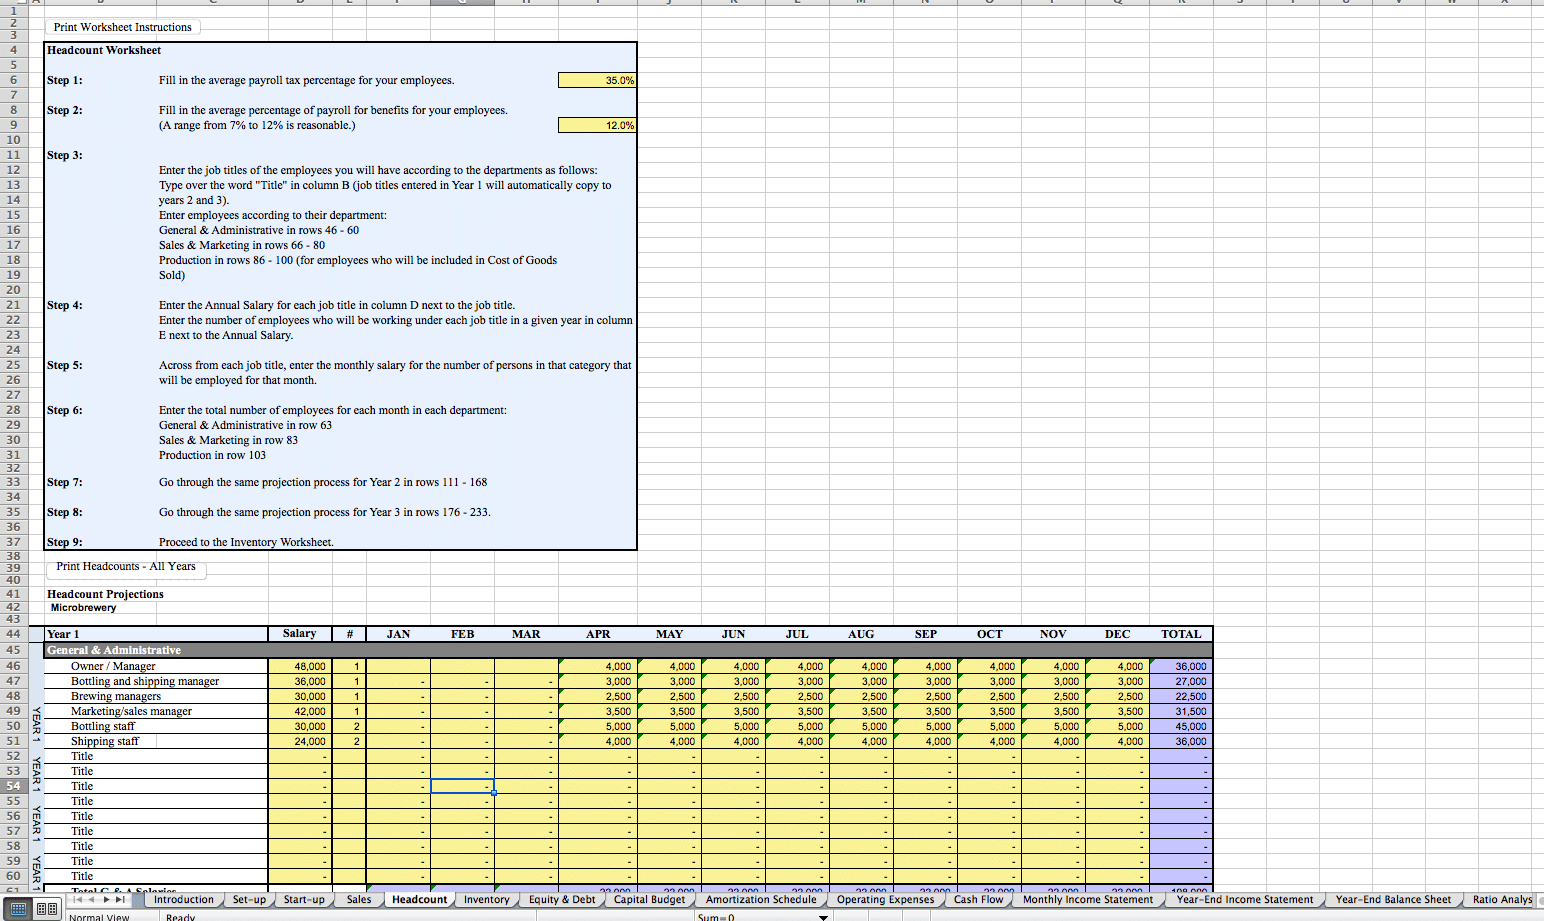This screenshot has width=1544, height=921.
Task: Go to previous sheet tab arrow
Action: (92, 900)
